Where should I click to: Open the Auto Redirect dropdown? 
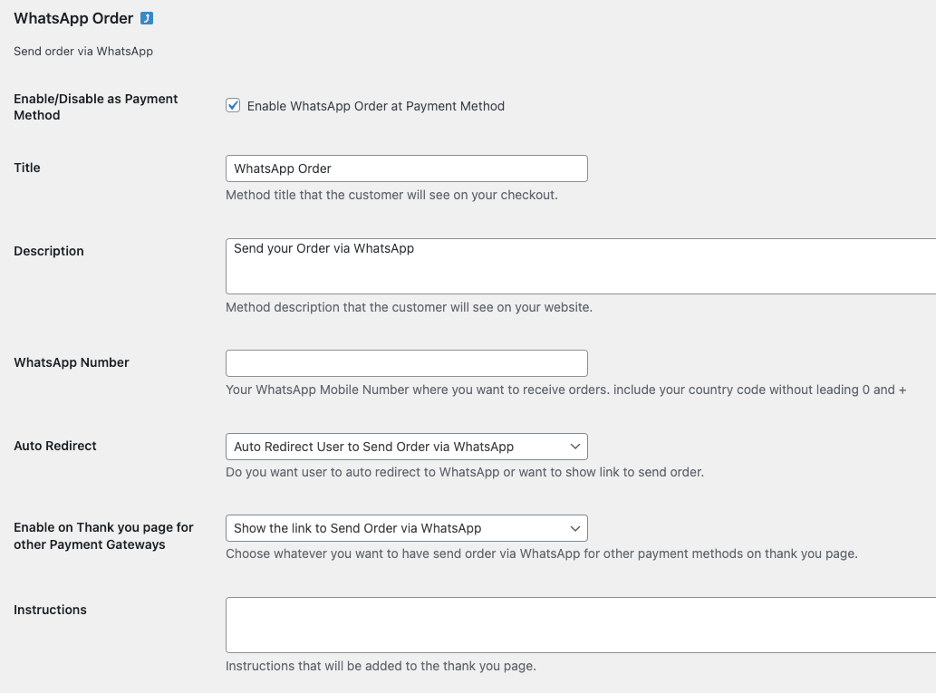(407, 446)
